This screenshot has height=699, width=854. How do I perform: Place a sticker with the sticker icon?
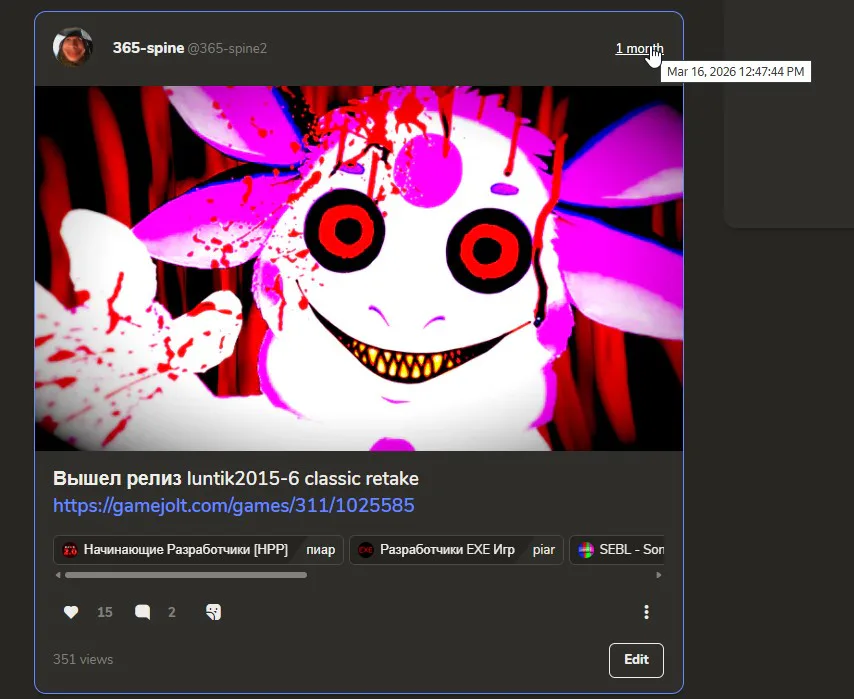click(x=214, y=612)
